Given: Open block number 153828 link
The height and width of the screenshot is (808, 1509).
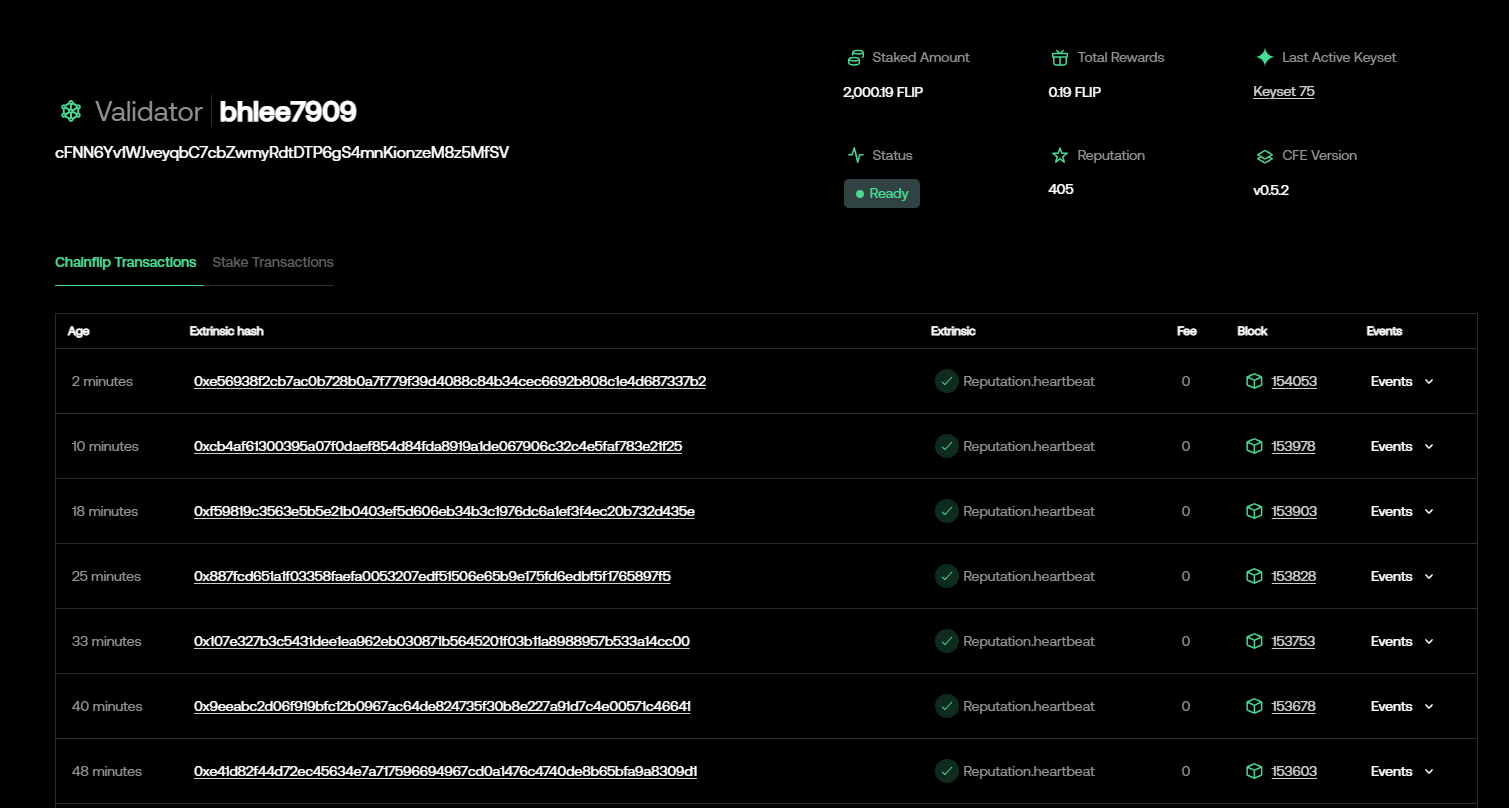Looking at the screenshot, I should click(x=1294, y=576).
